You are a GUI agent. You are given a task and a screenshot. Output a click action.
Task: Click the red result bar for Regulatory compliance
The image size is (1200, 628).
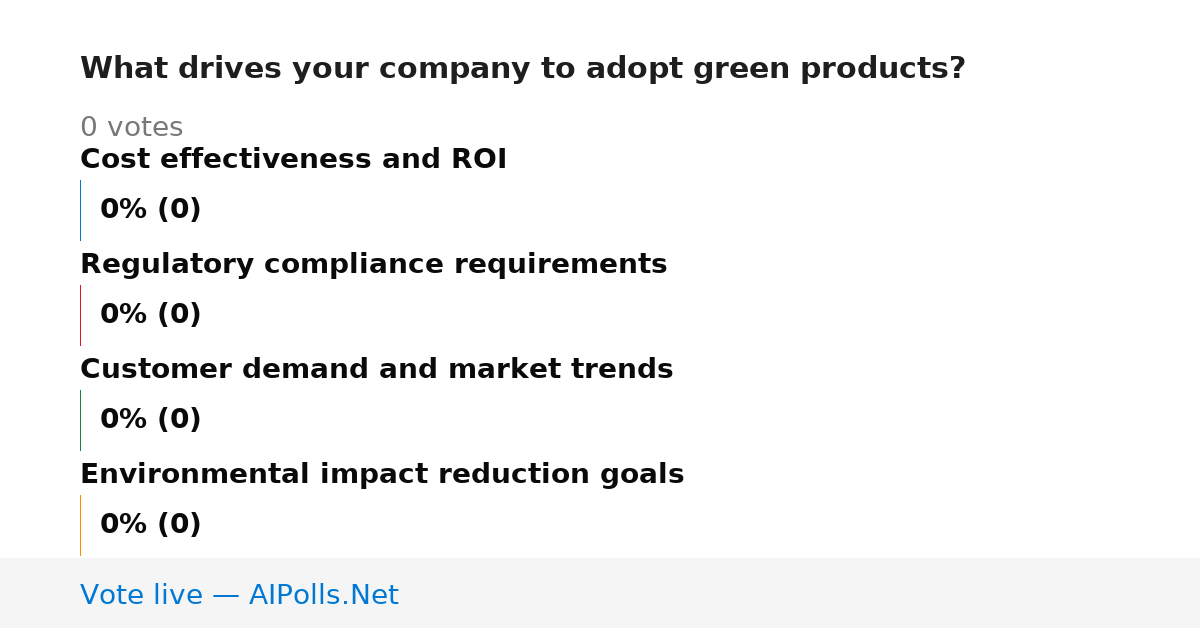pyautogui.click(x=80, y=315)
